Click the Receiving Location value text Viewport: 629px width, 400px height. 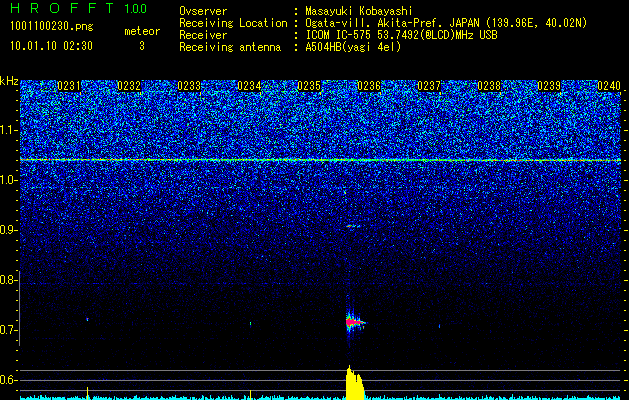[x=448, y=23]
